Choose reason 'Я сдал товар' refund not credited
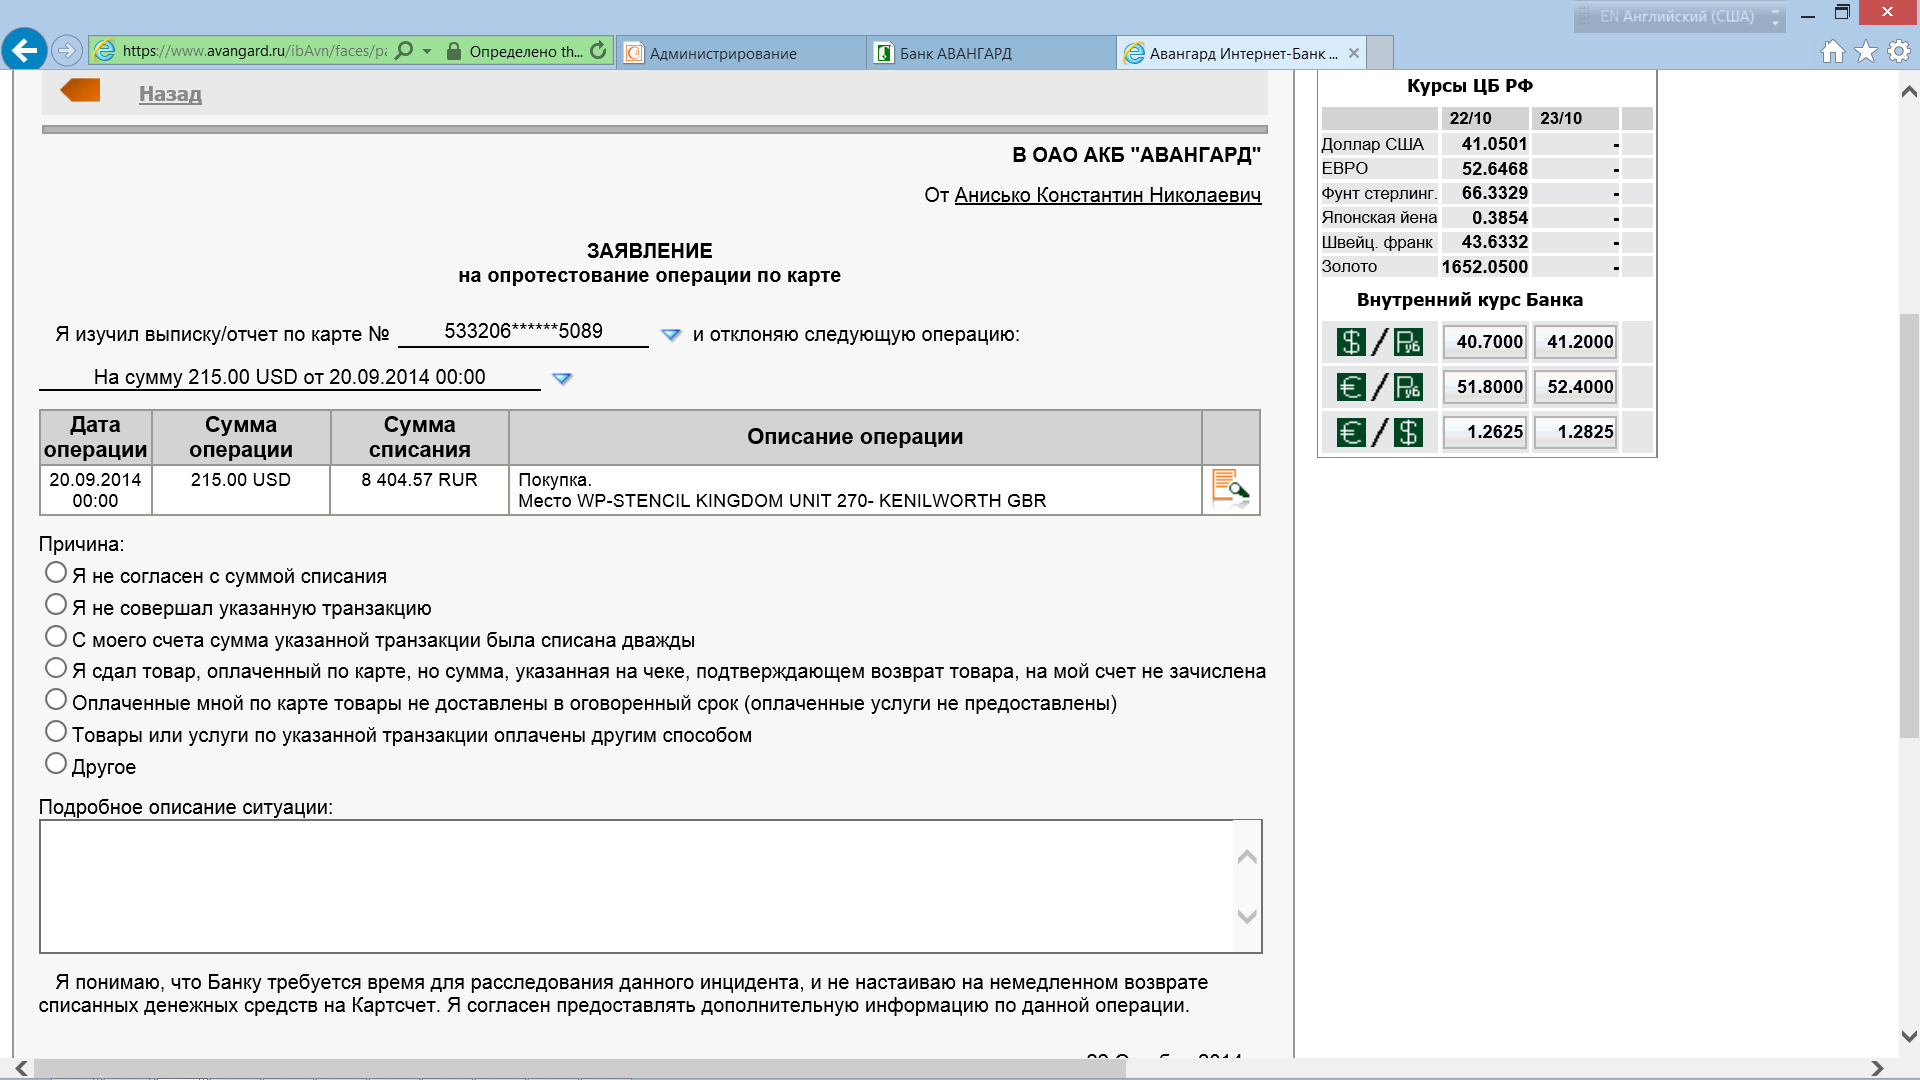The width and height of the screenshot is (1920, 1080). 56,668
